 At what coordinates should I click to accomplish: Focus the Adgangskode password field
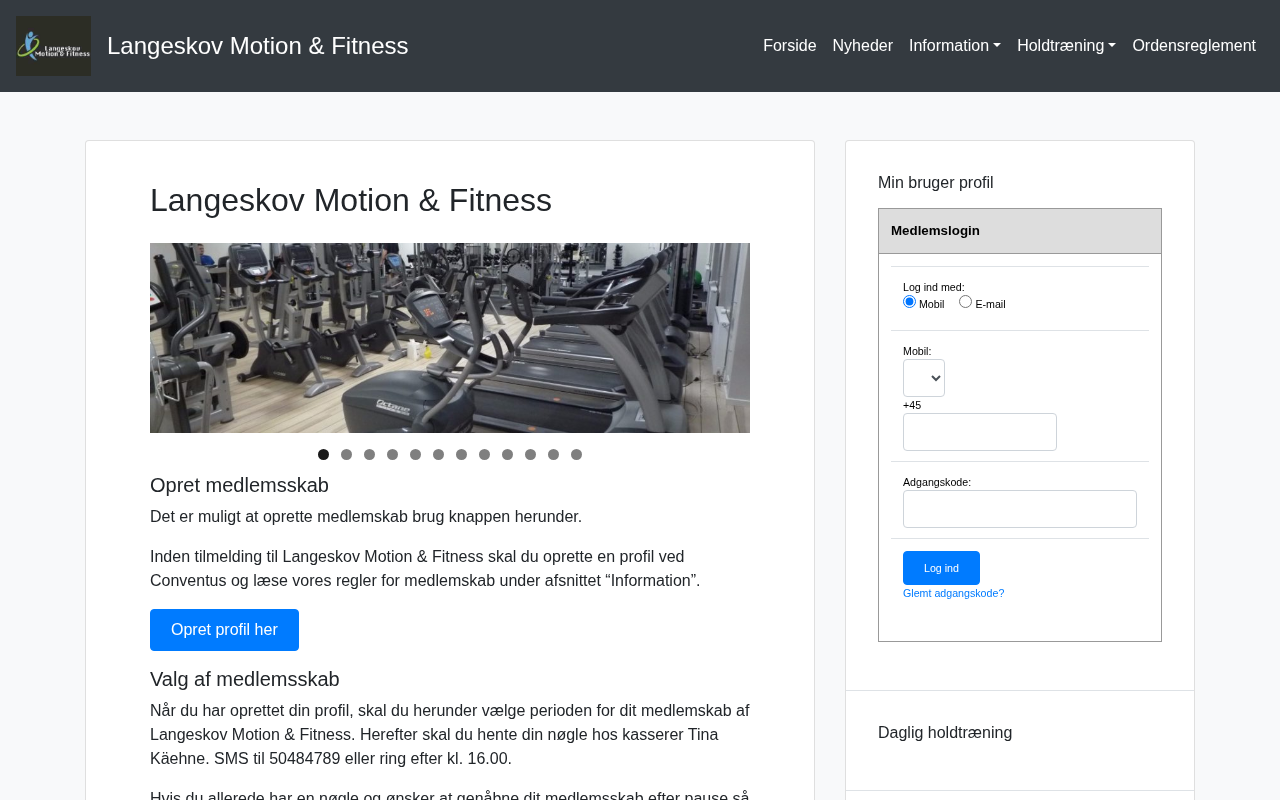point(1019,509)
